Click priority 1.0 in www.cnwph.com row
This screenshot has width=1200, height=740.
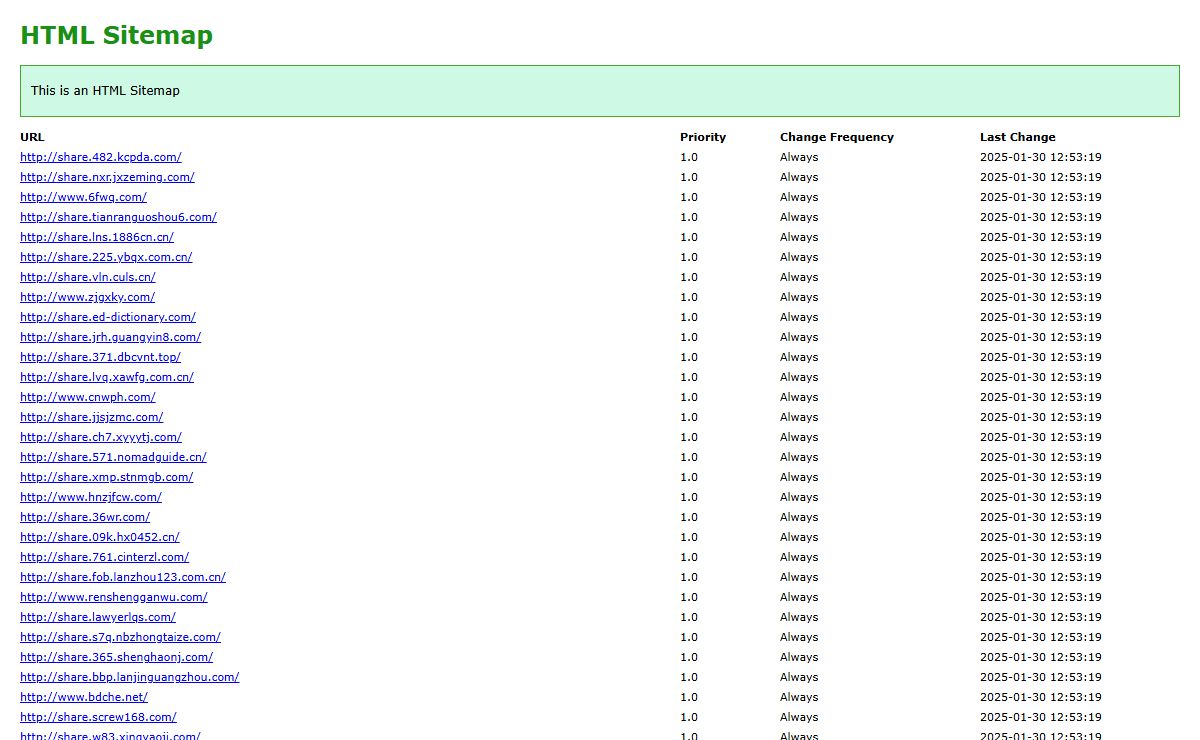(x=689, y=397)
